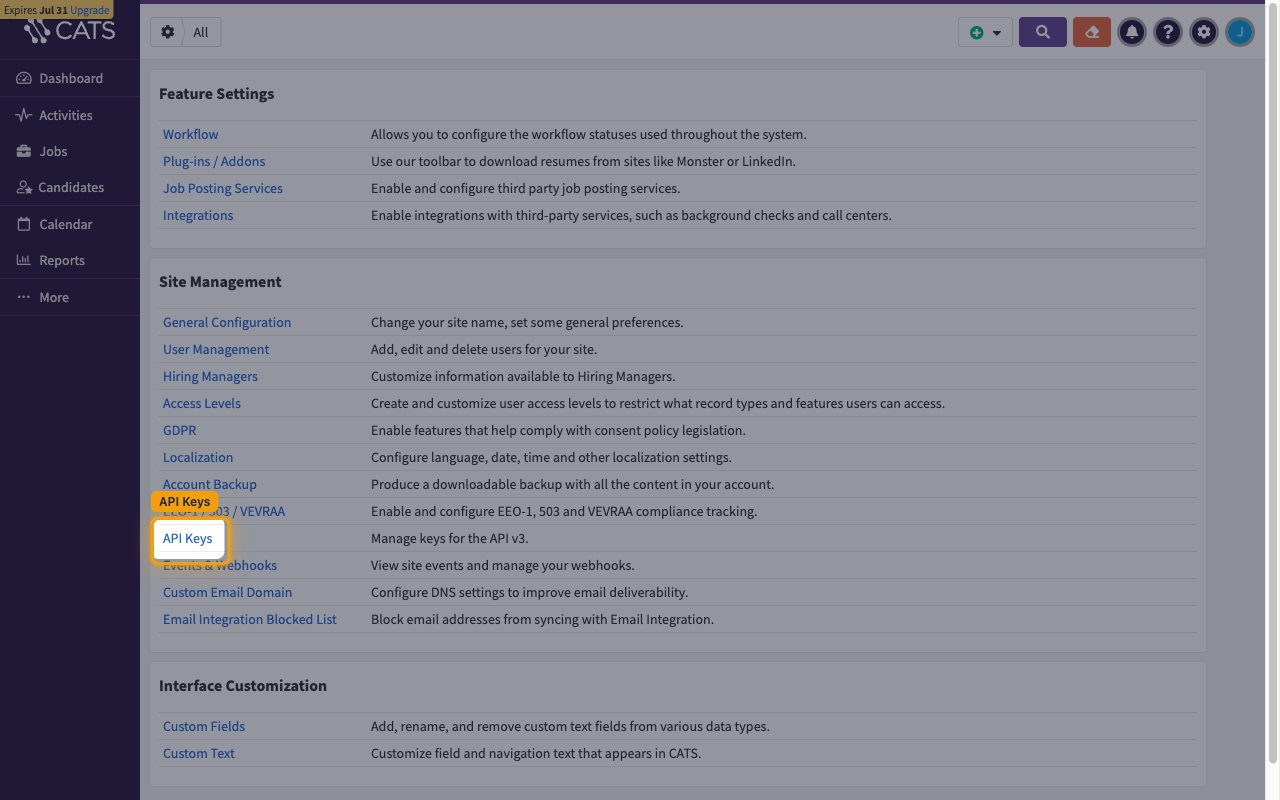The width and height of the screenshot is (1280, 800).
Task: Click the Feature Settings heading
Action: (217, 94)
